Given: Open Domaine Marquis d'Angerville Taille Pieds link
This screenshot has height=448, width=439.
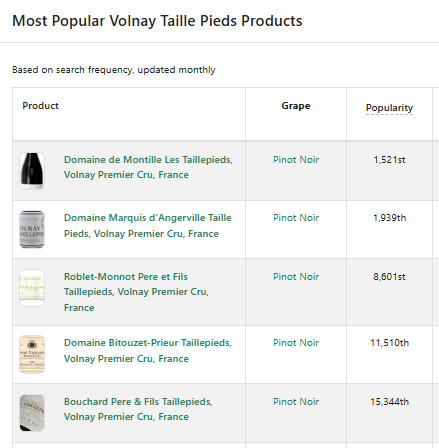Looking at the screenshot, I should click(x=148, y=226).
